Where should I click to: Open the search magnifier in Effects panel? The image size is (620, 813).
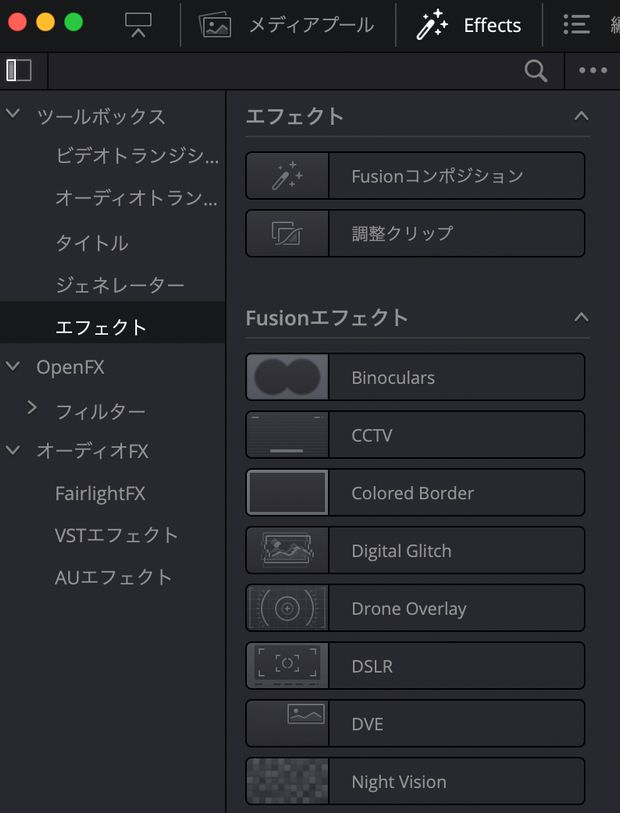(x=536, y=71)
